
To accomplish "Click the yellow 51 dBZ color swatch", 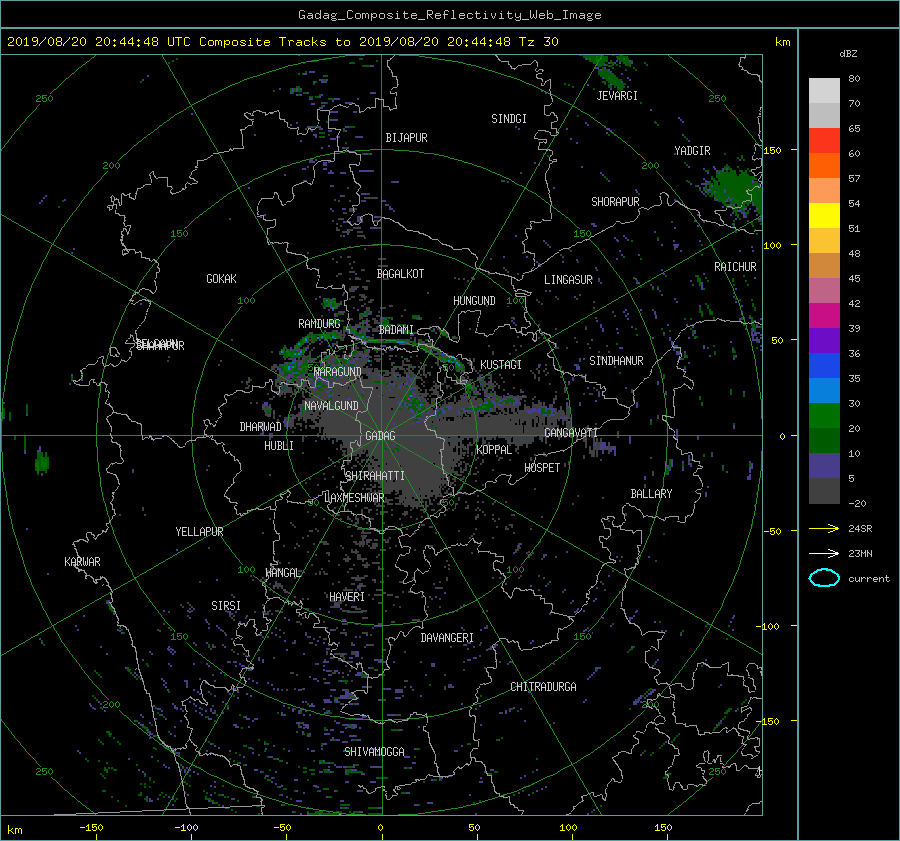I will pos(824,216).
